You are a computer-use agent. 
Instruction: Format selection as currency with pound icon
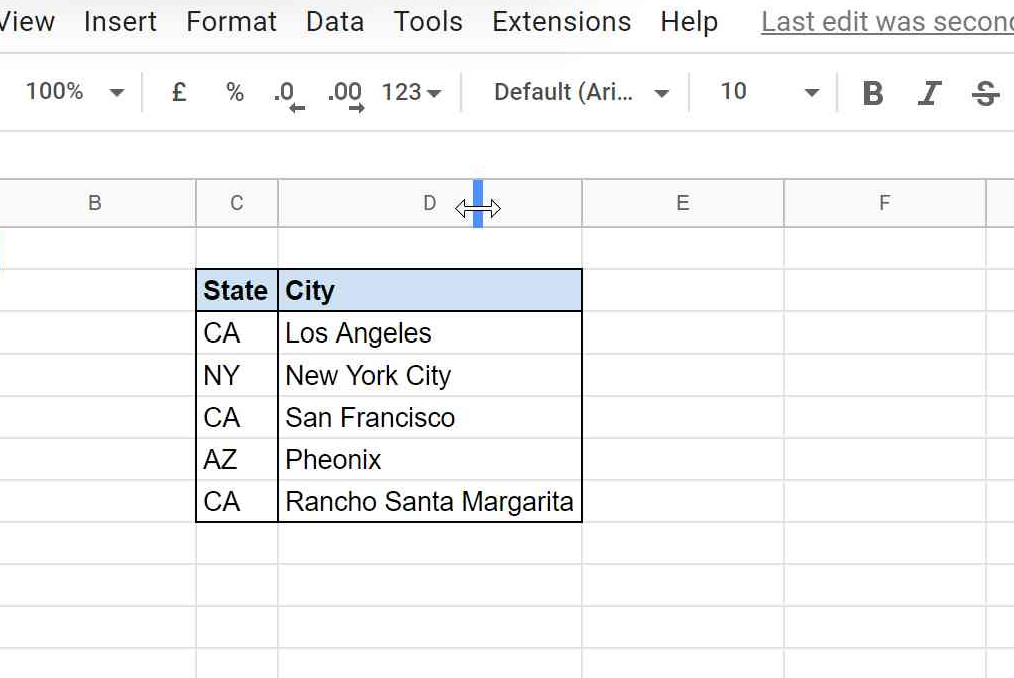point(178,91)
